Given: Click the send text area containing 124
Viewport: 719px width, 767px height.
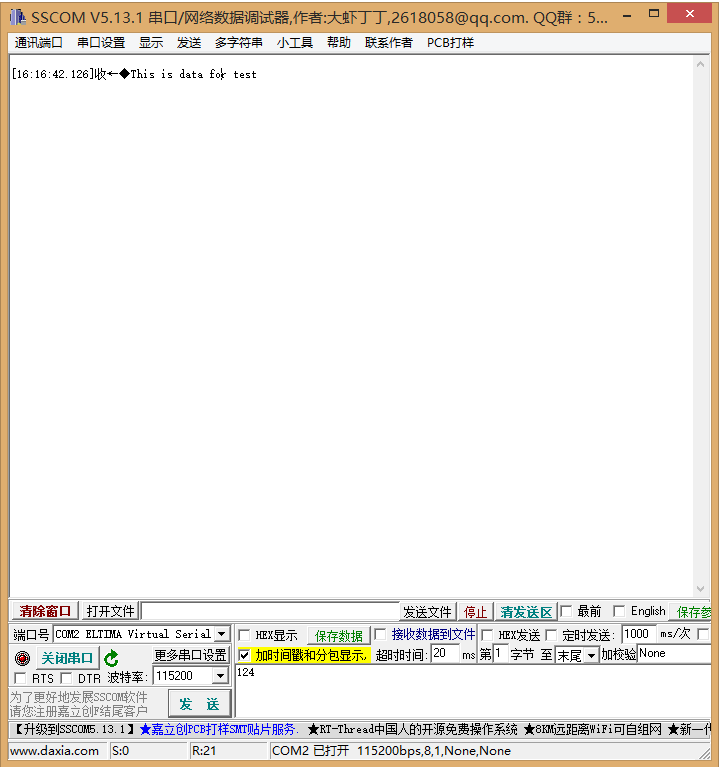Looking at the screenshot, I should point(472,691).
